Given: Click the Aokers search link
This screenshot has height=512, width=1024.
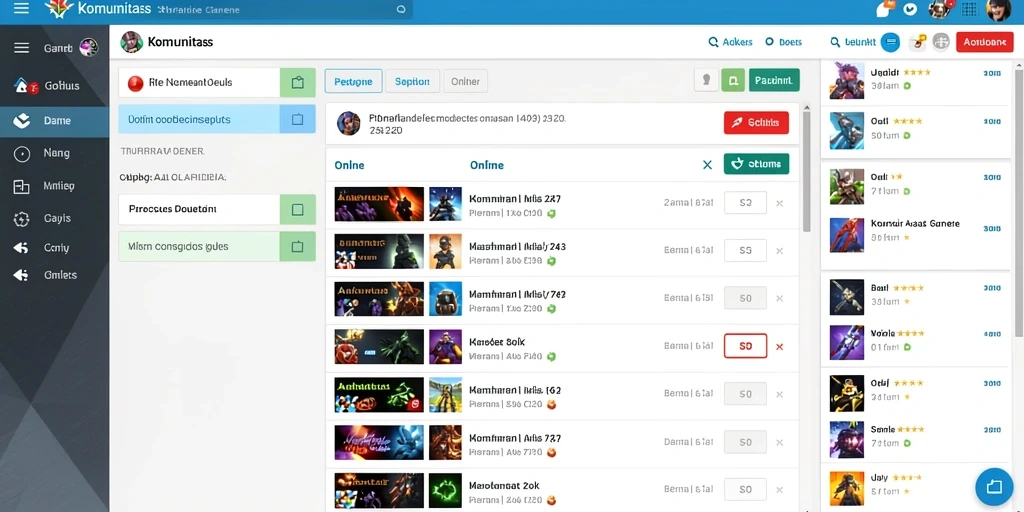Looking at the screenshot, I should coord(731,42).
